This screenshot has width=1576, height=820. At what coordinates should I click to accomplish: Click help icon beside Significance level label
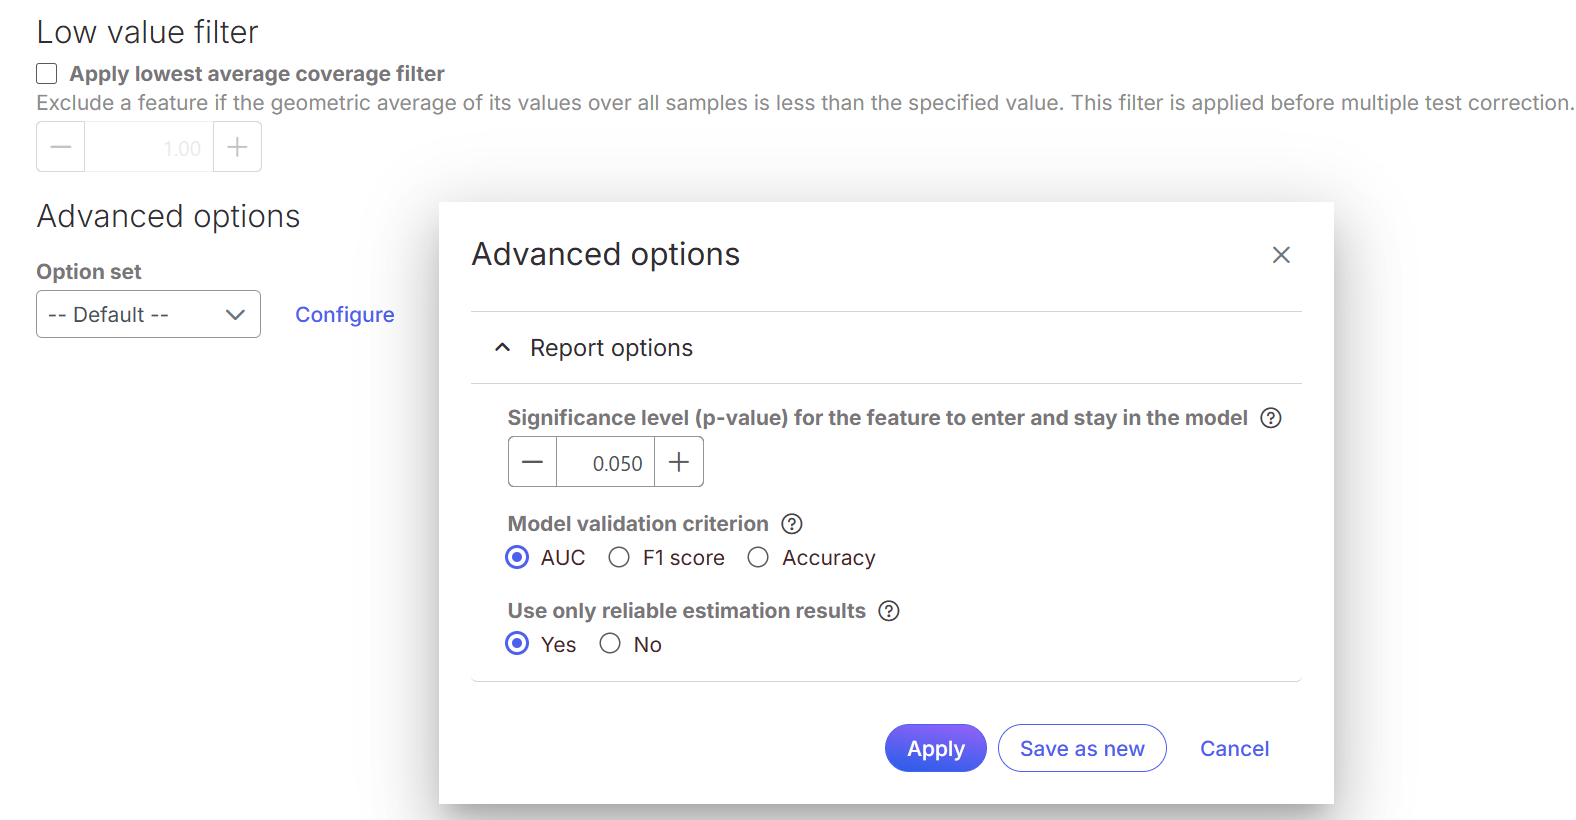point(1270,418)
